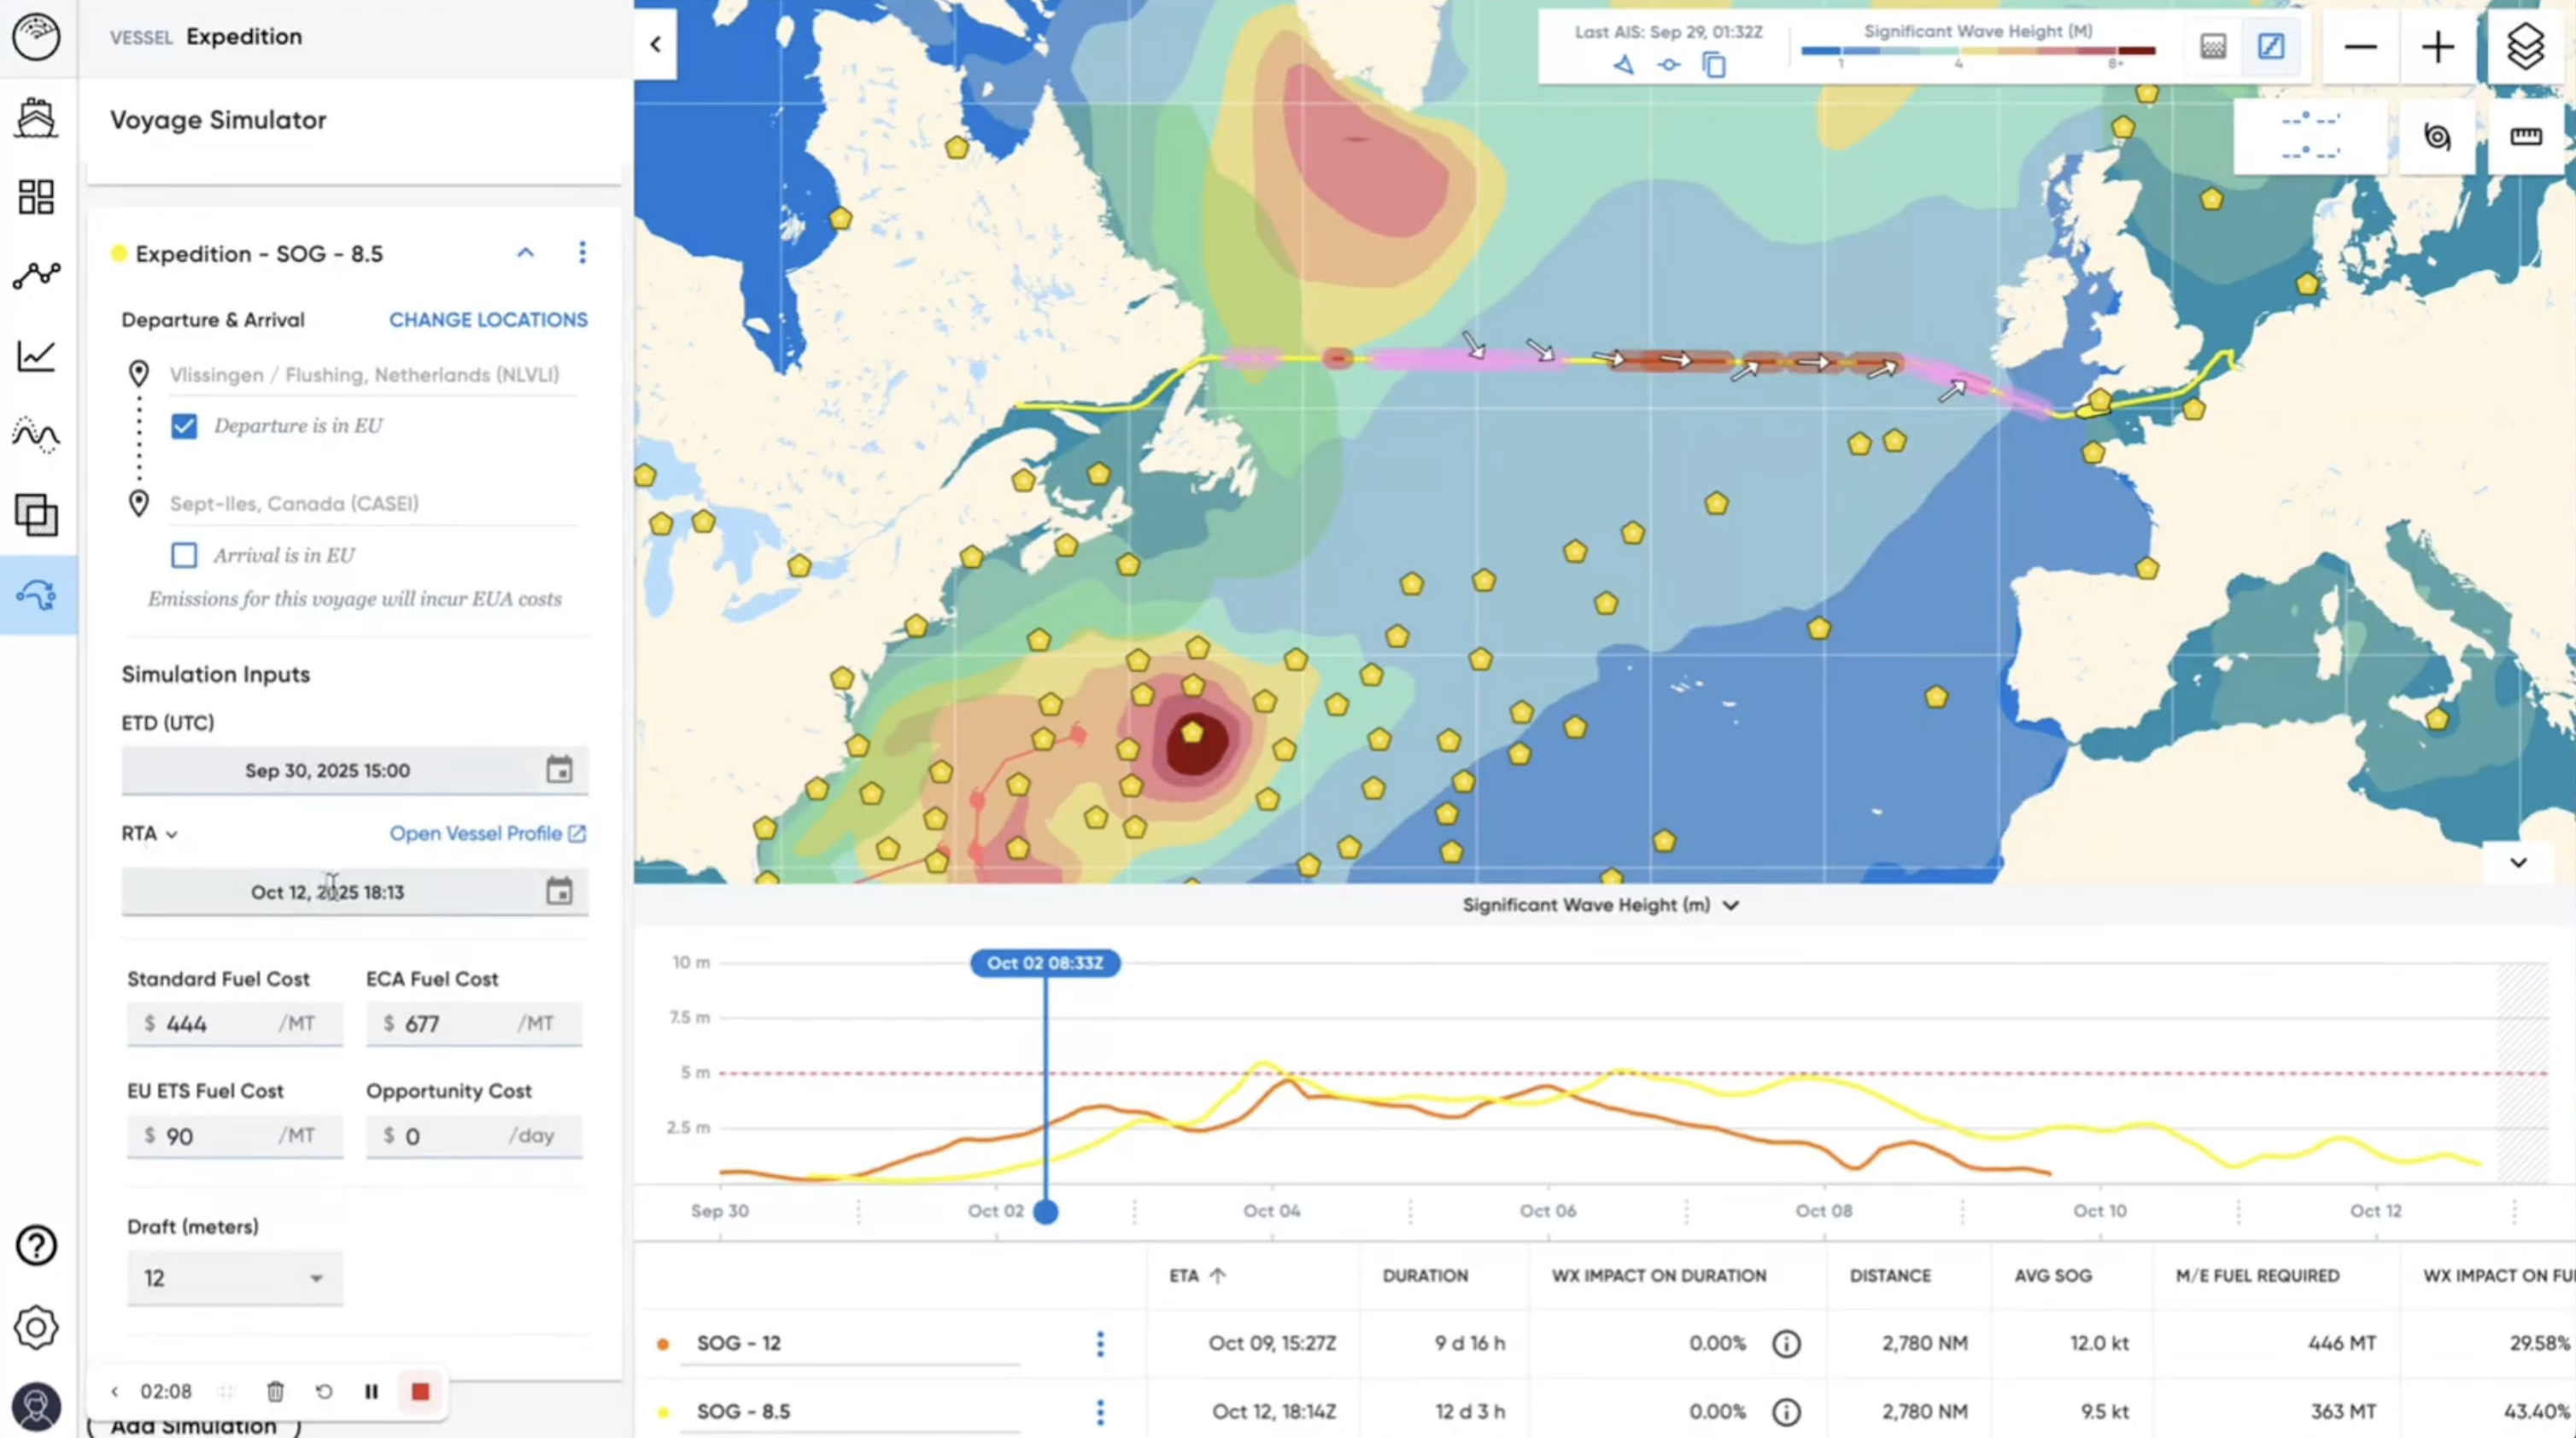Image resolution: width=2576 pixels, height=1438 pixels.
Task: Open the Draft (meters) dropdown
Action: coord(234,1278)
